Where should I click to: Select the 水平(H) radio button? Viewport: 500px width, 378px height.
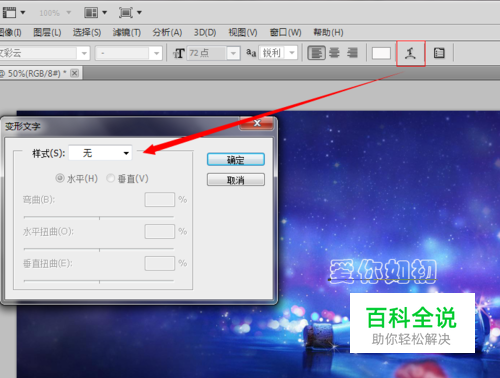(60, 178)
